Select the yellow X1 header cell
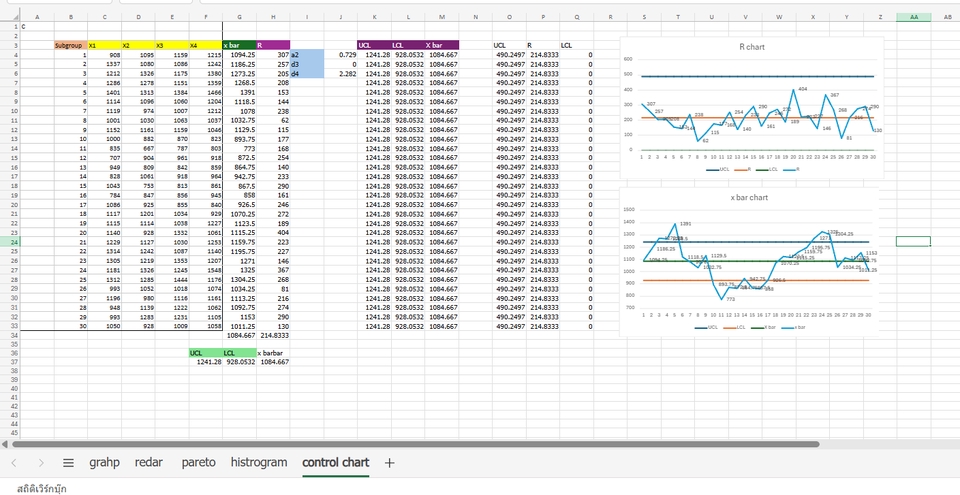 point(104,45)
